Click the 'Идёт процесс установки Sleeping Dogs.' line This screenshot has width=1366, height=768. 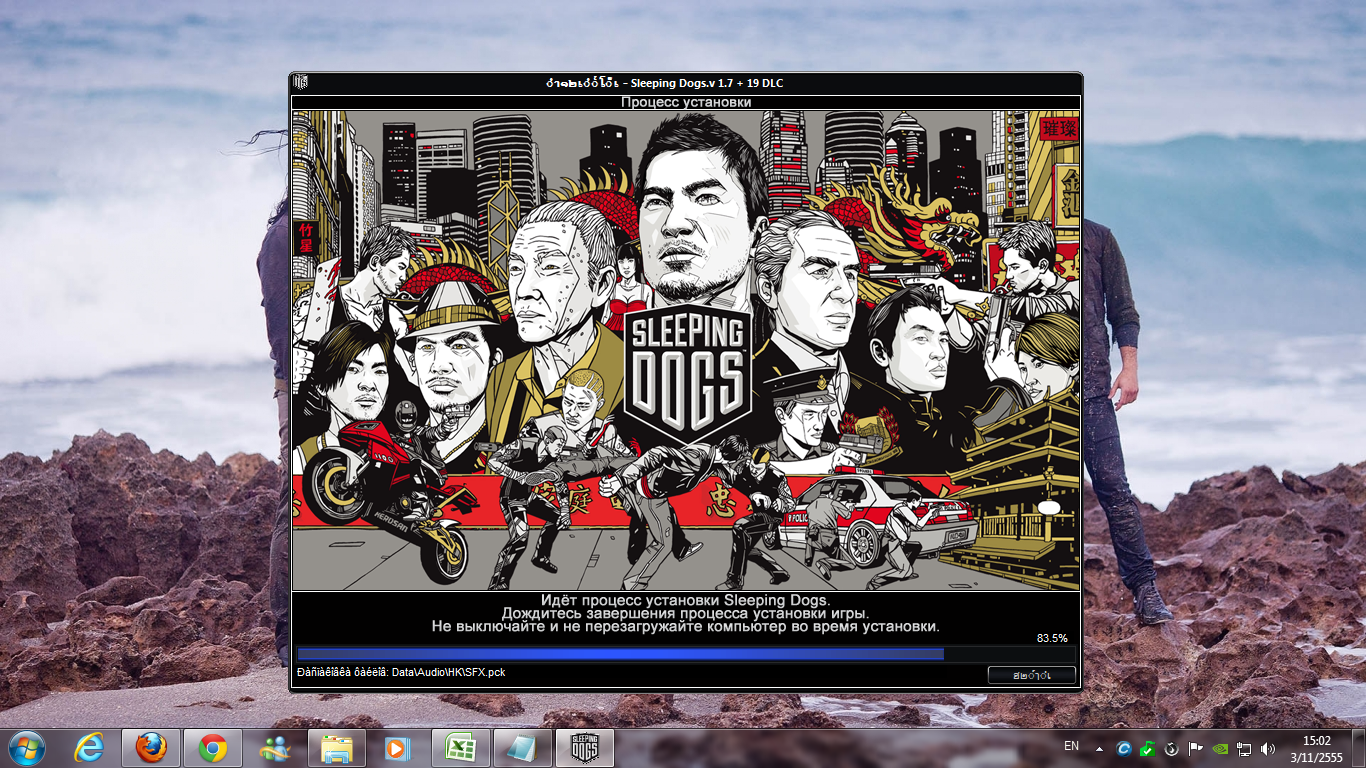pos(685,599)
